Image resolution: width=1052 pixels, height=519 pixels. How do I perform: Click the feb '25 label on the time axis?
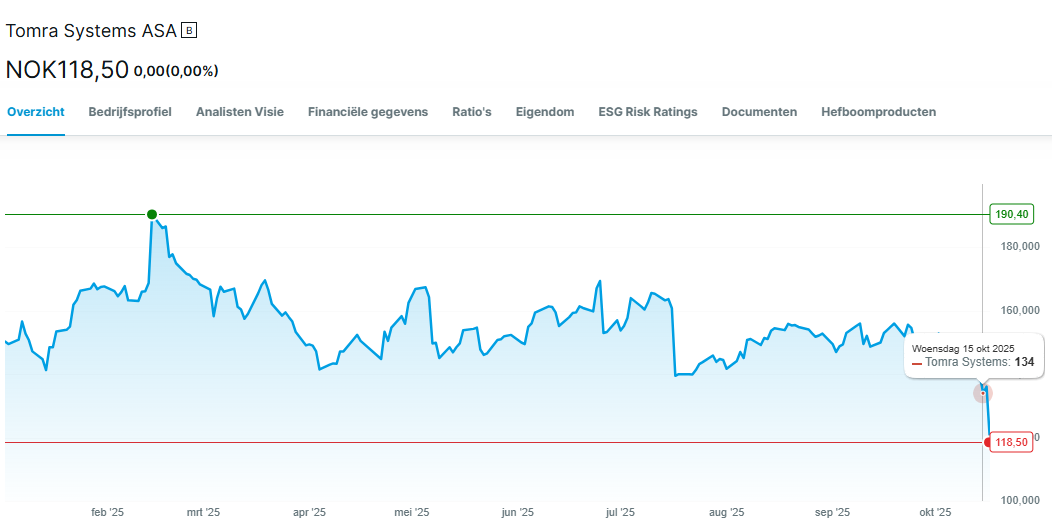[107, 512]
